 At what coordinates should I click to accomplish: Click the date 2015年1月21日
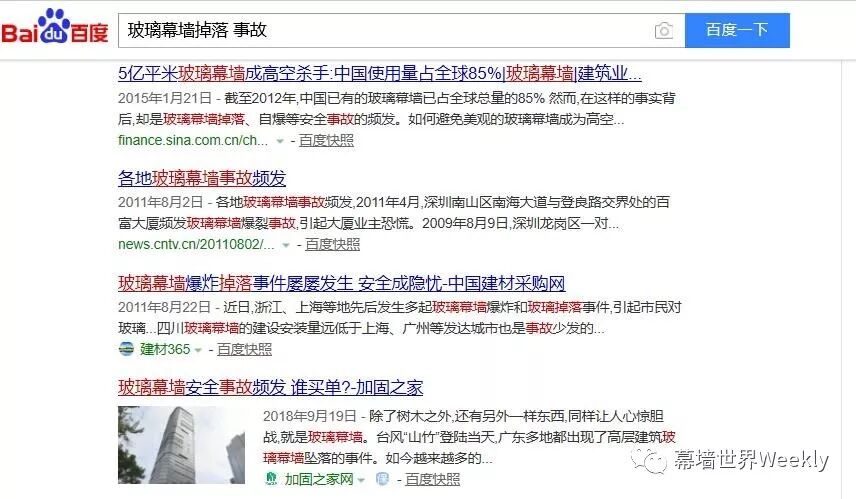165,98
